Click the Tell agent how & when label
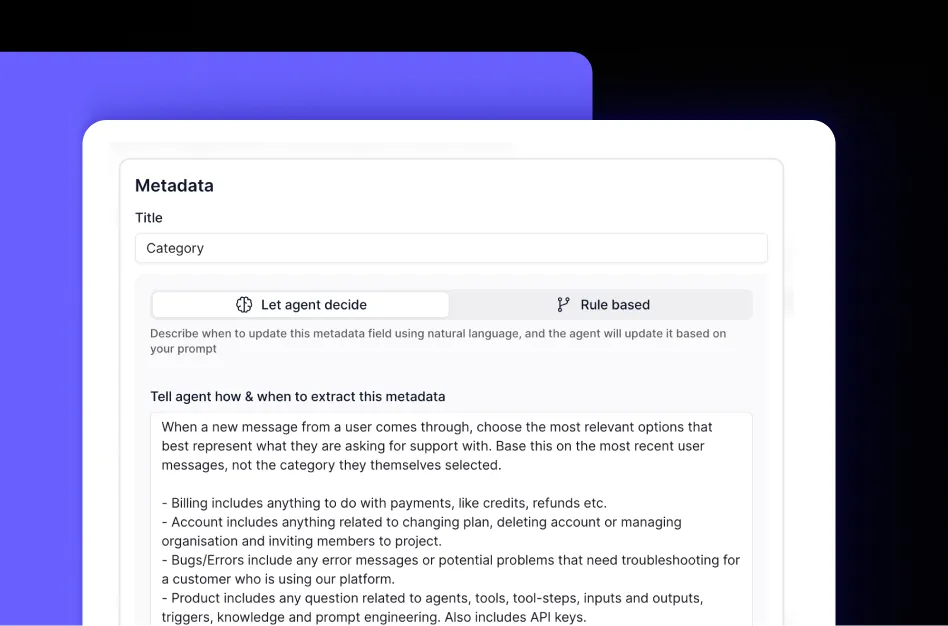 297,397
